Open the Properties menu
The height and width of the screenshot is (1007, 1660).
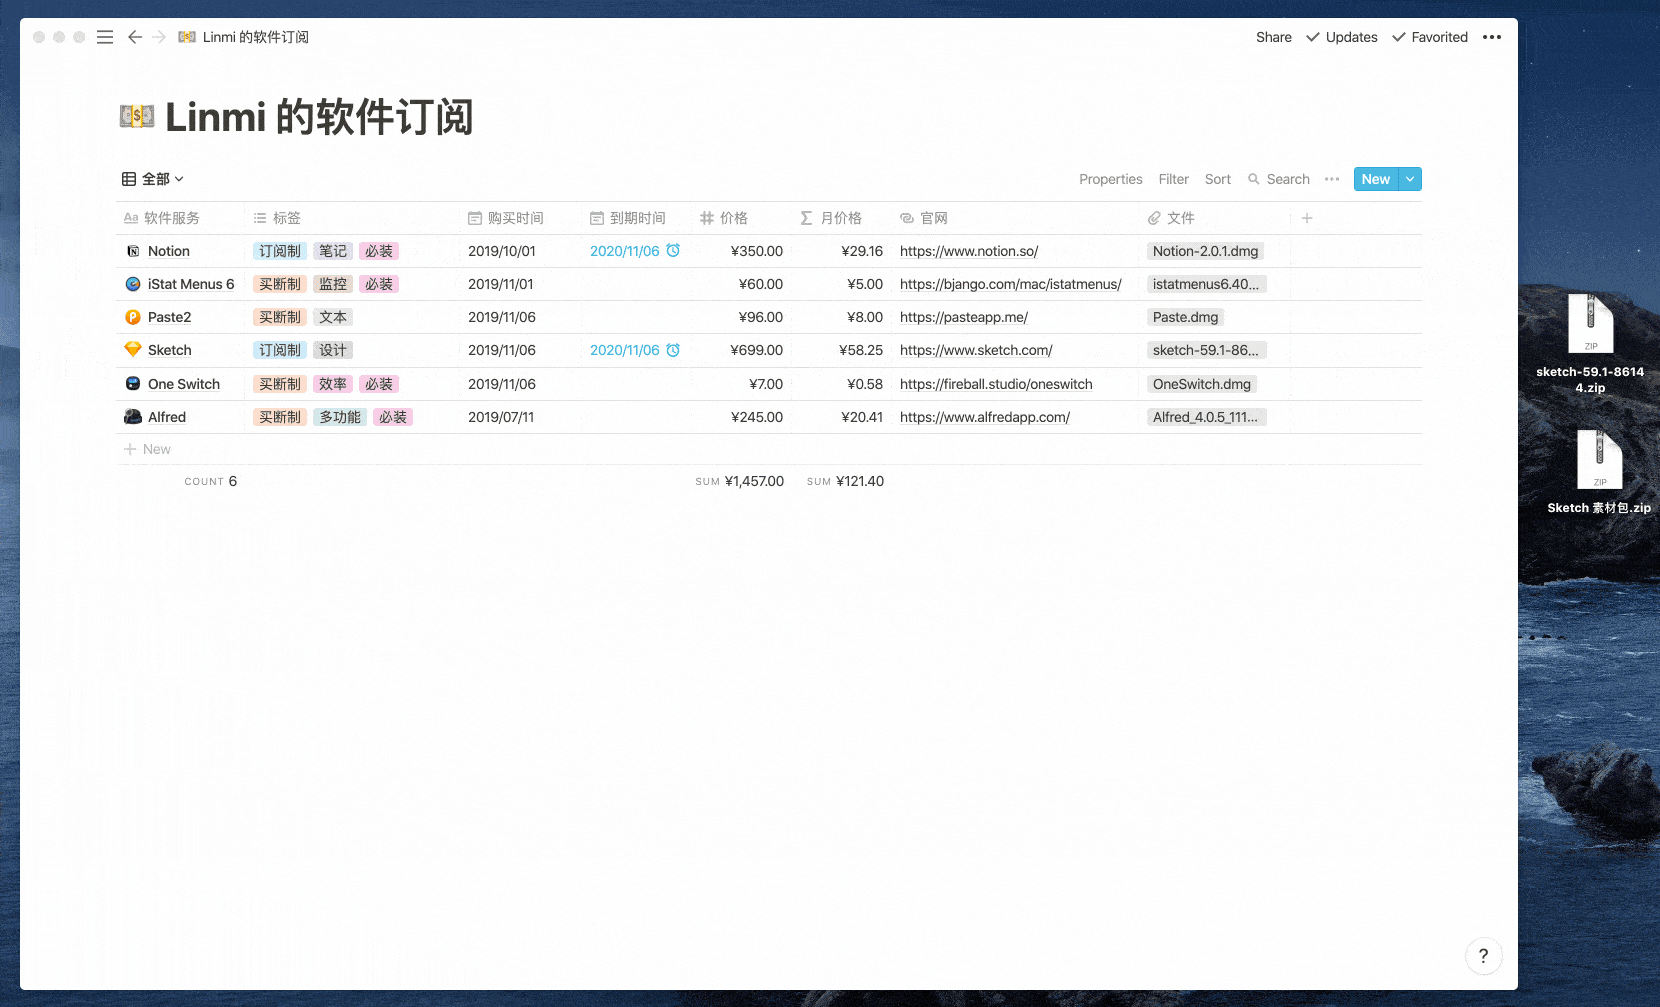(x=1110, y=179)
